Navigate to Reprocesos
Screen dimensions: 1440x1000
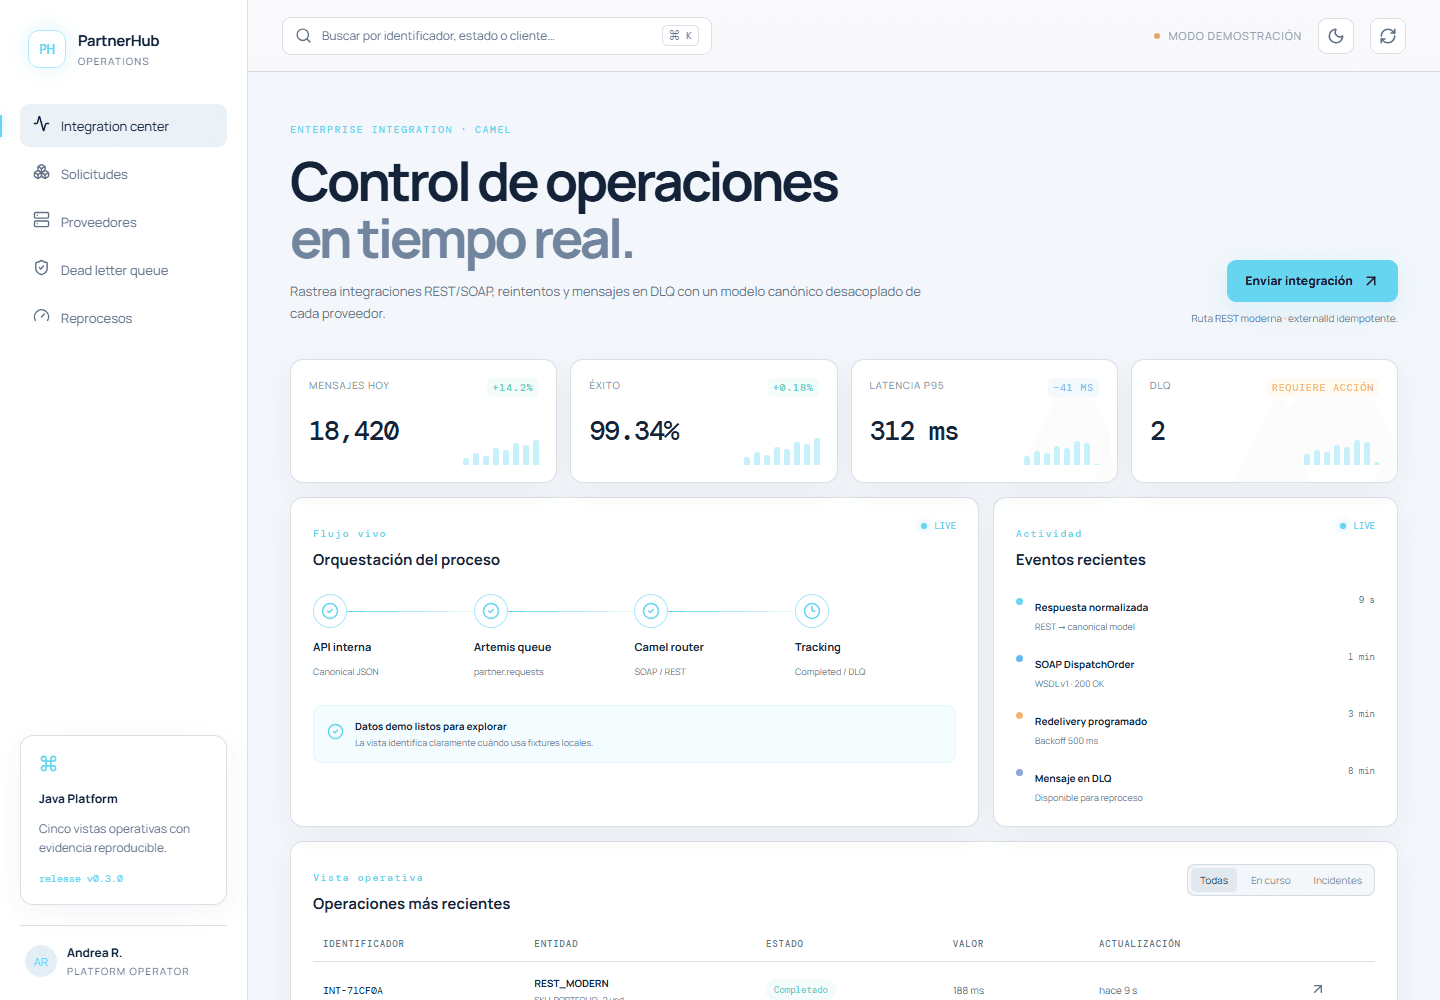coord(123,318)
